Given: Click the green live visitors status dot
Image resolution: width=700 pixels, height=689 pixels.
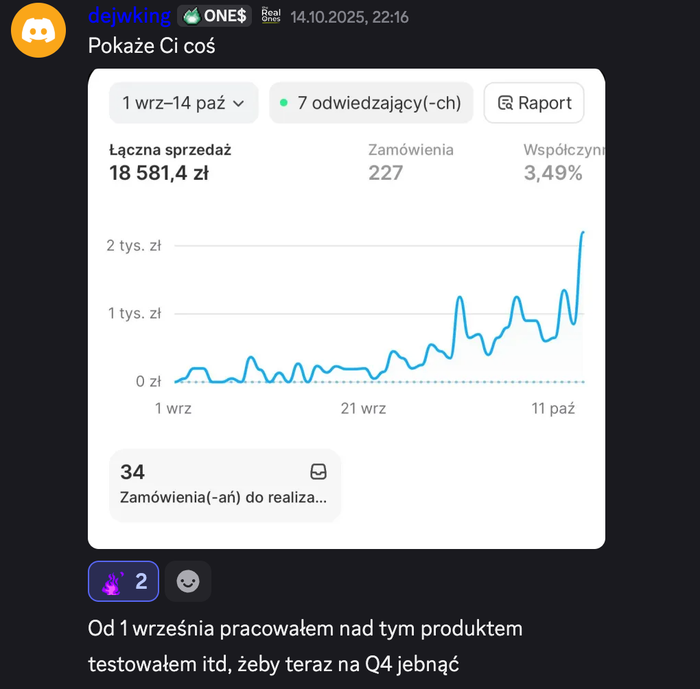Looking at the screenshot, I should pyautogui.click(x=284, y=103).
